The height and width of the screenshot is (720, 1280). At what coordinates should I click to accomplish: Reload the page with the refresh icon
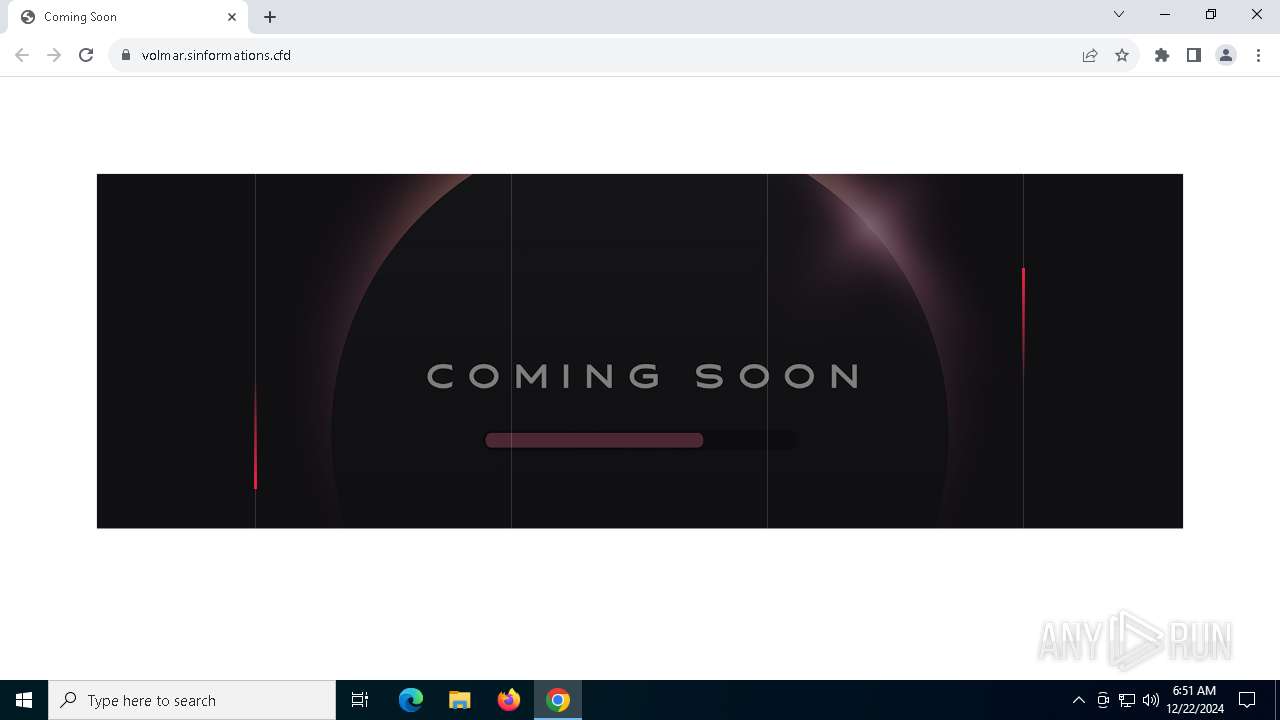point(86,55)
